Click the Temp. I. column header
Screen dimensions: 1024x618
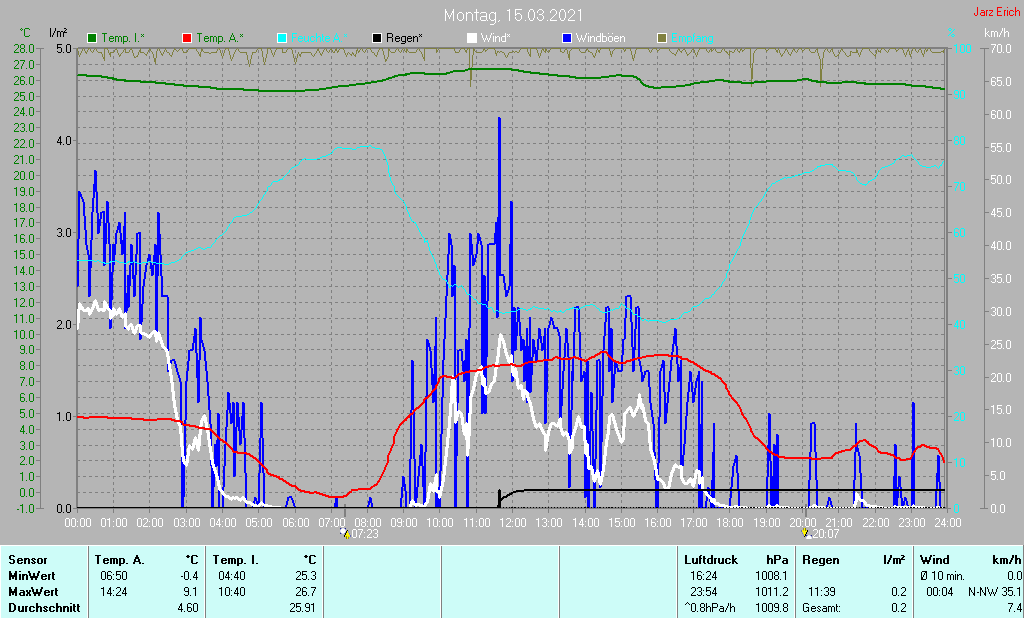click(x=236, y=560)
